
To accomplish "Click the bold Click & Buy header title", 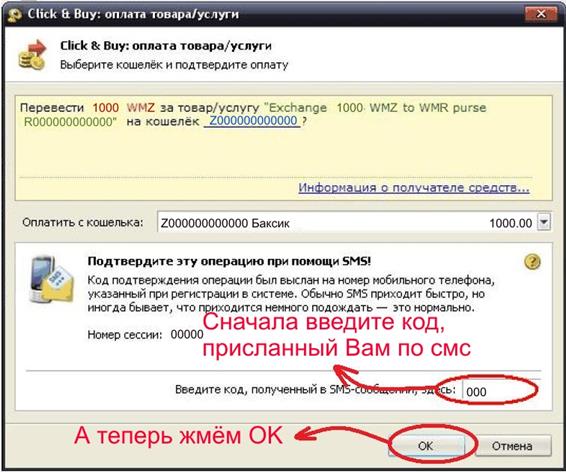I will (166, 46).
